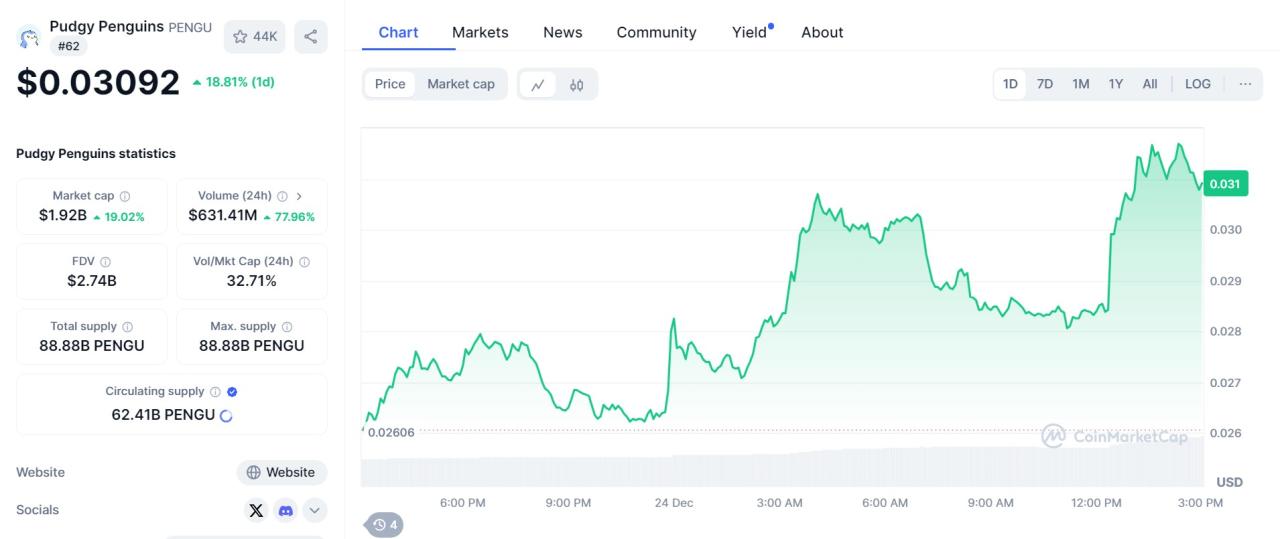This screenshot has width=1280, height=539.
Task: Open the X (Twitter) social link
Action: tap(256, 510)
